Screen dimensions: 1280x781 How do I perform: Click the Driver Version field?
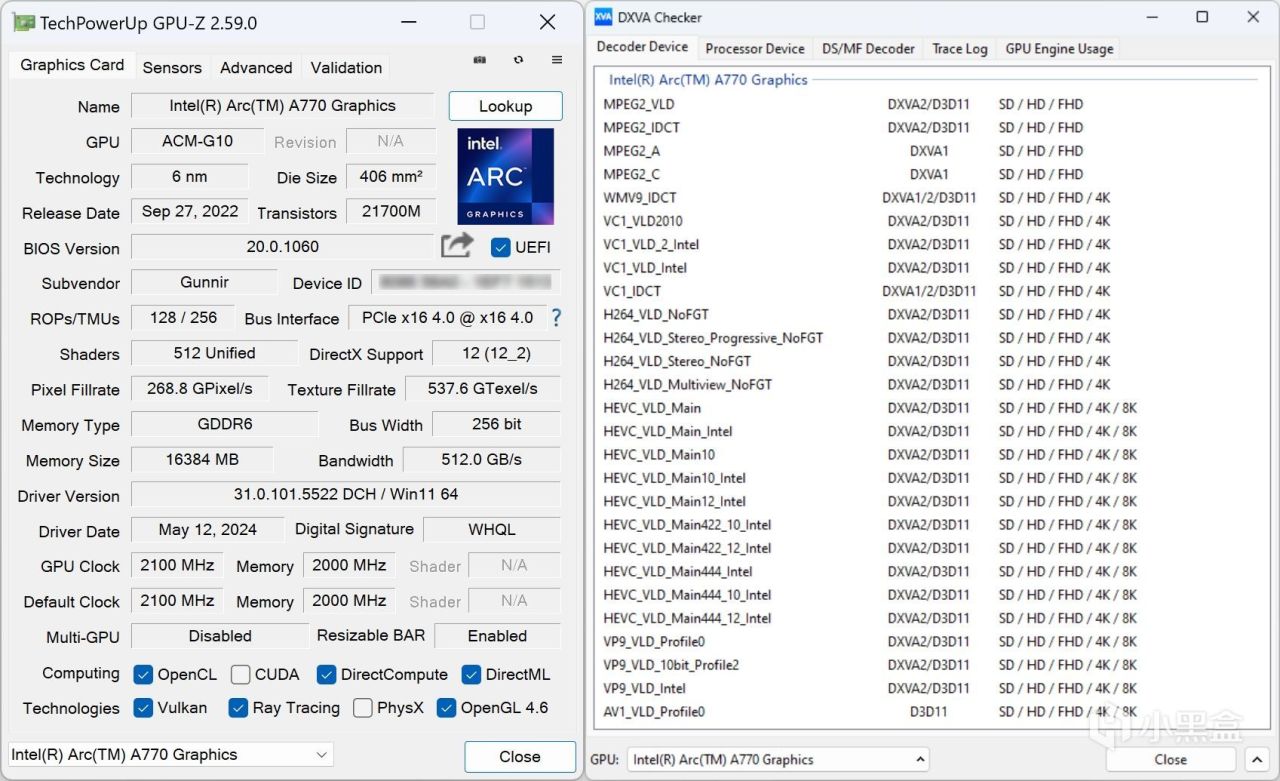tap(346, 494)
